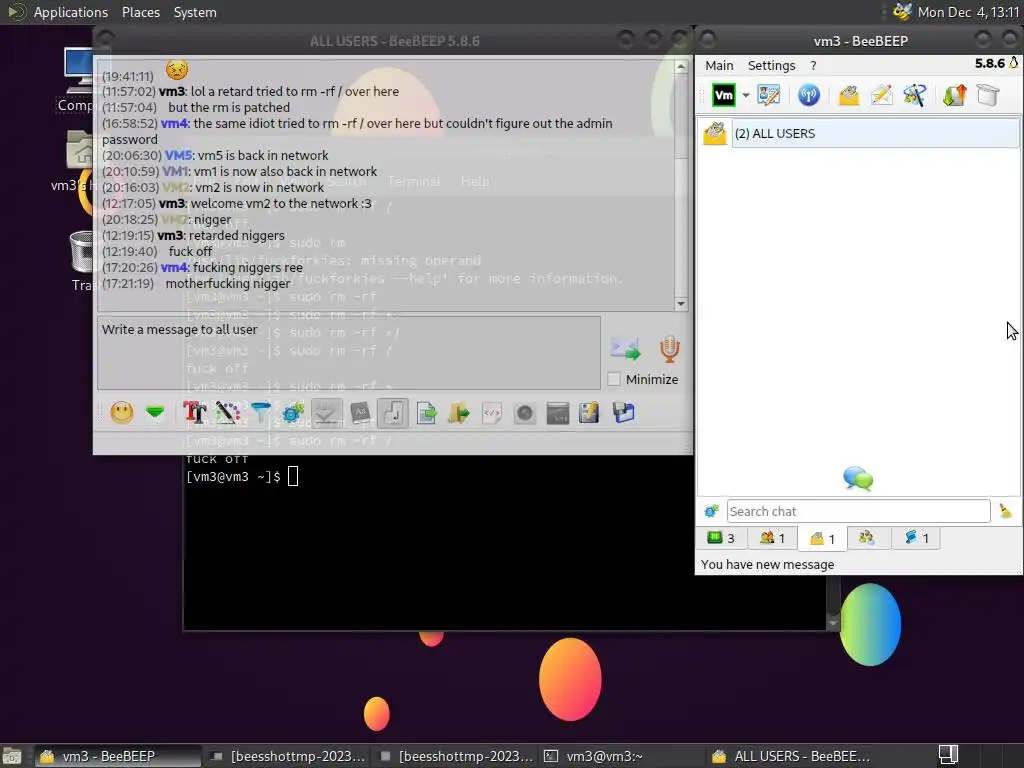This screenshot has width=1024, height=768.
Task: Click the chat scrollbar up arrow
Action: tap(681, 67)
